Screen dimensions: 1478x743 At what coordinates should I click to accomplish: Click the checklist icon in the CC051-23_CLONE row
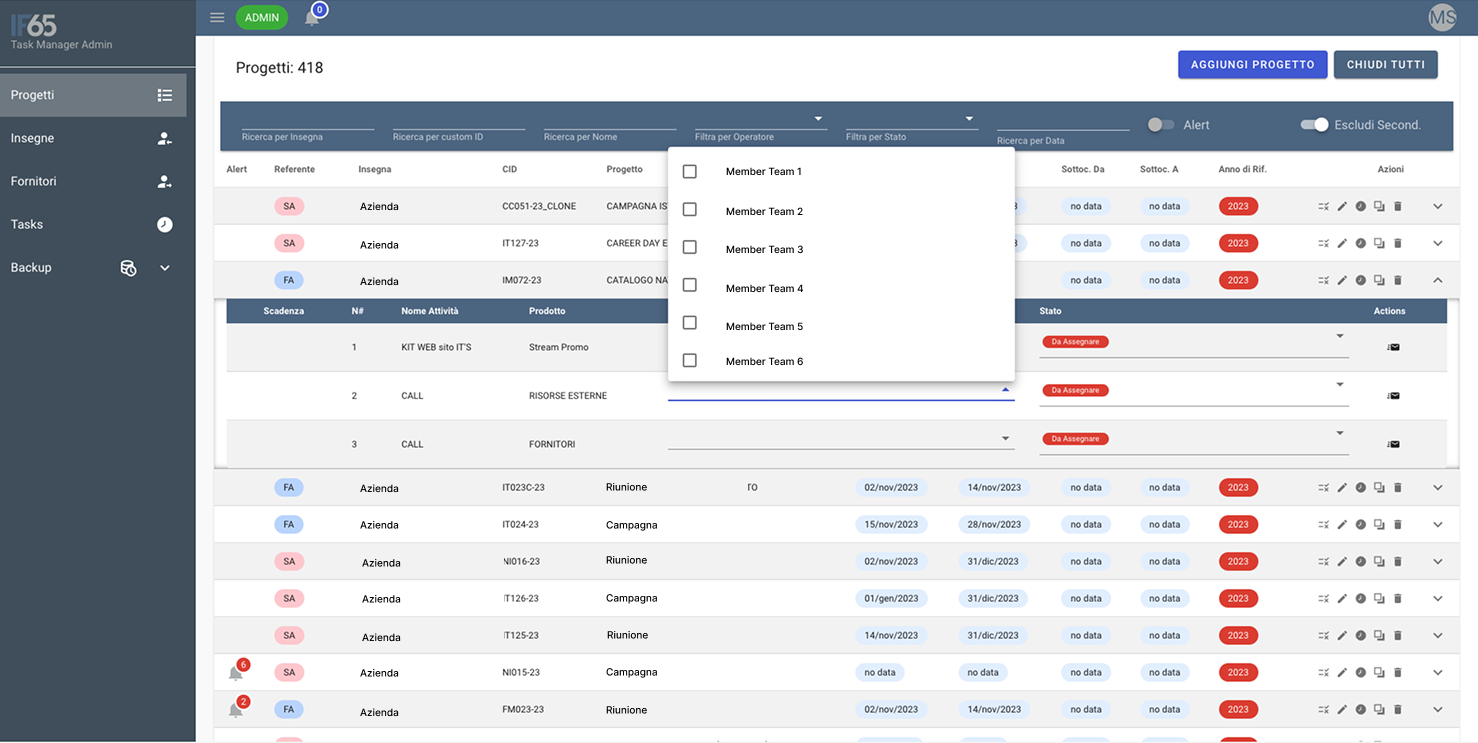coord(1323,206)
